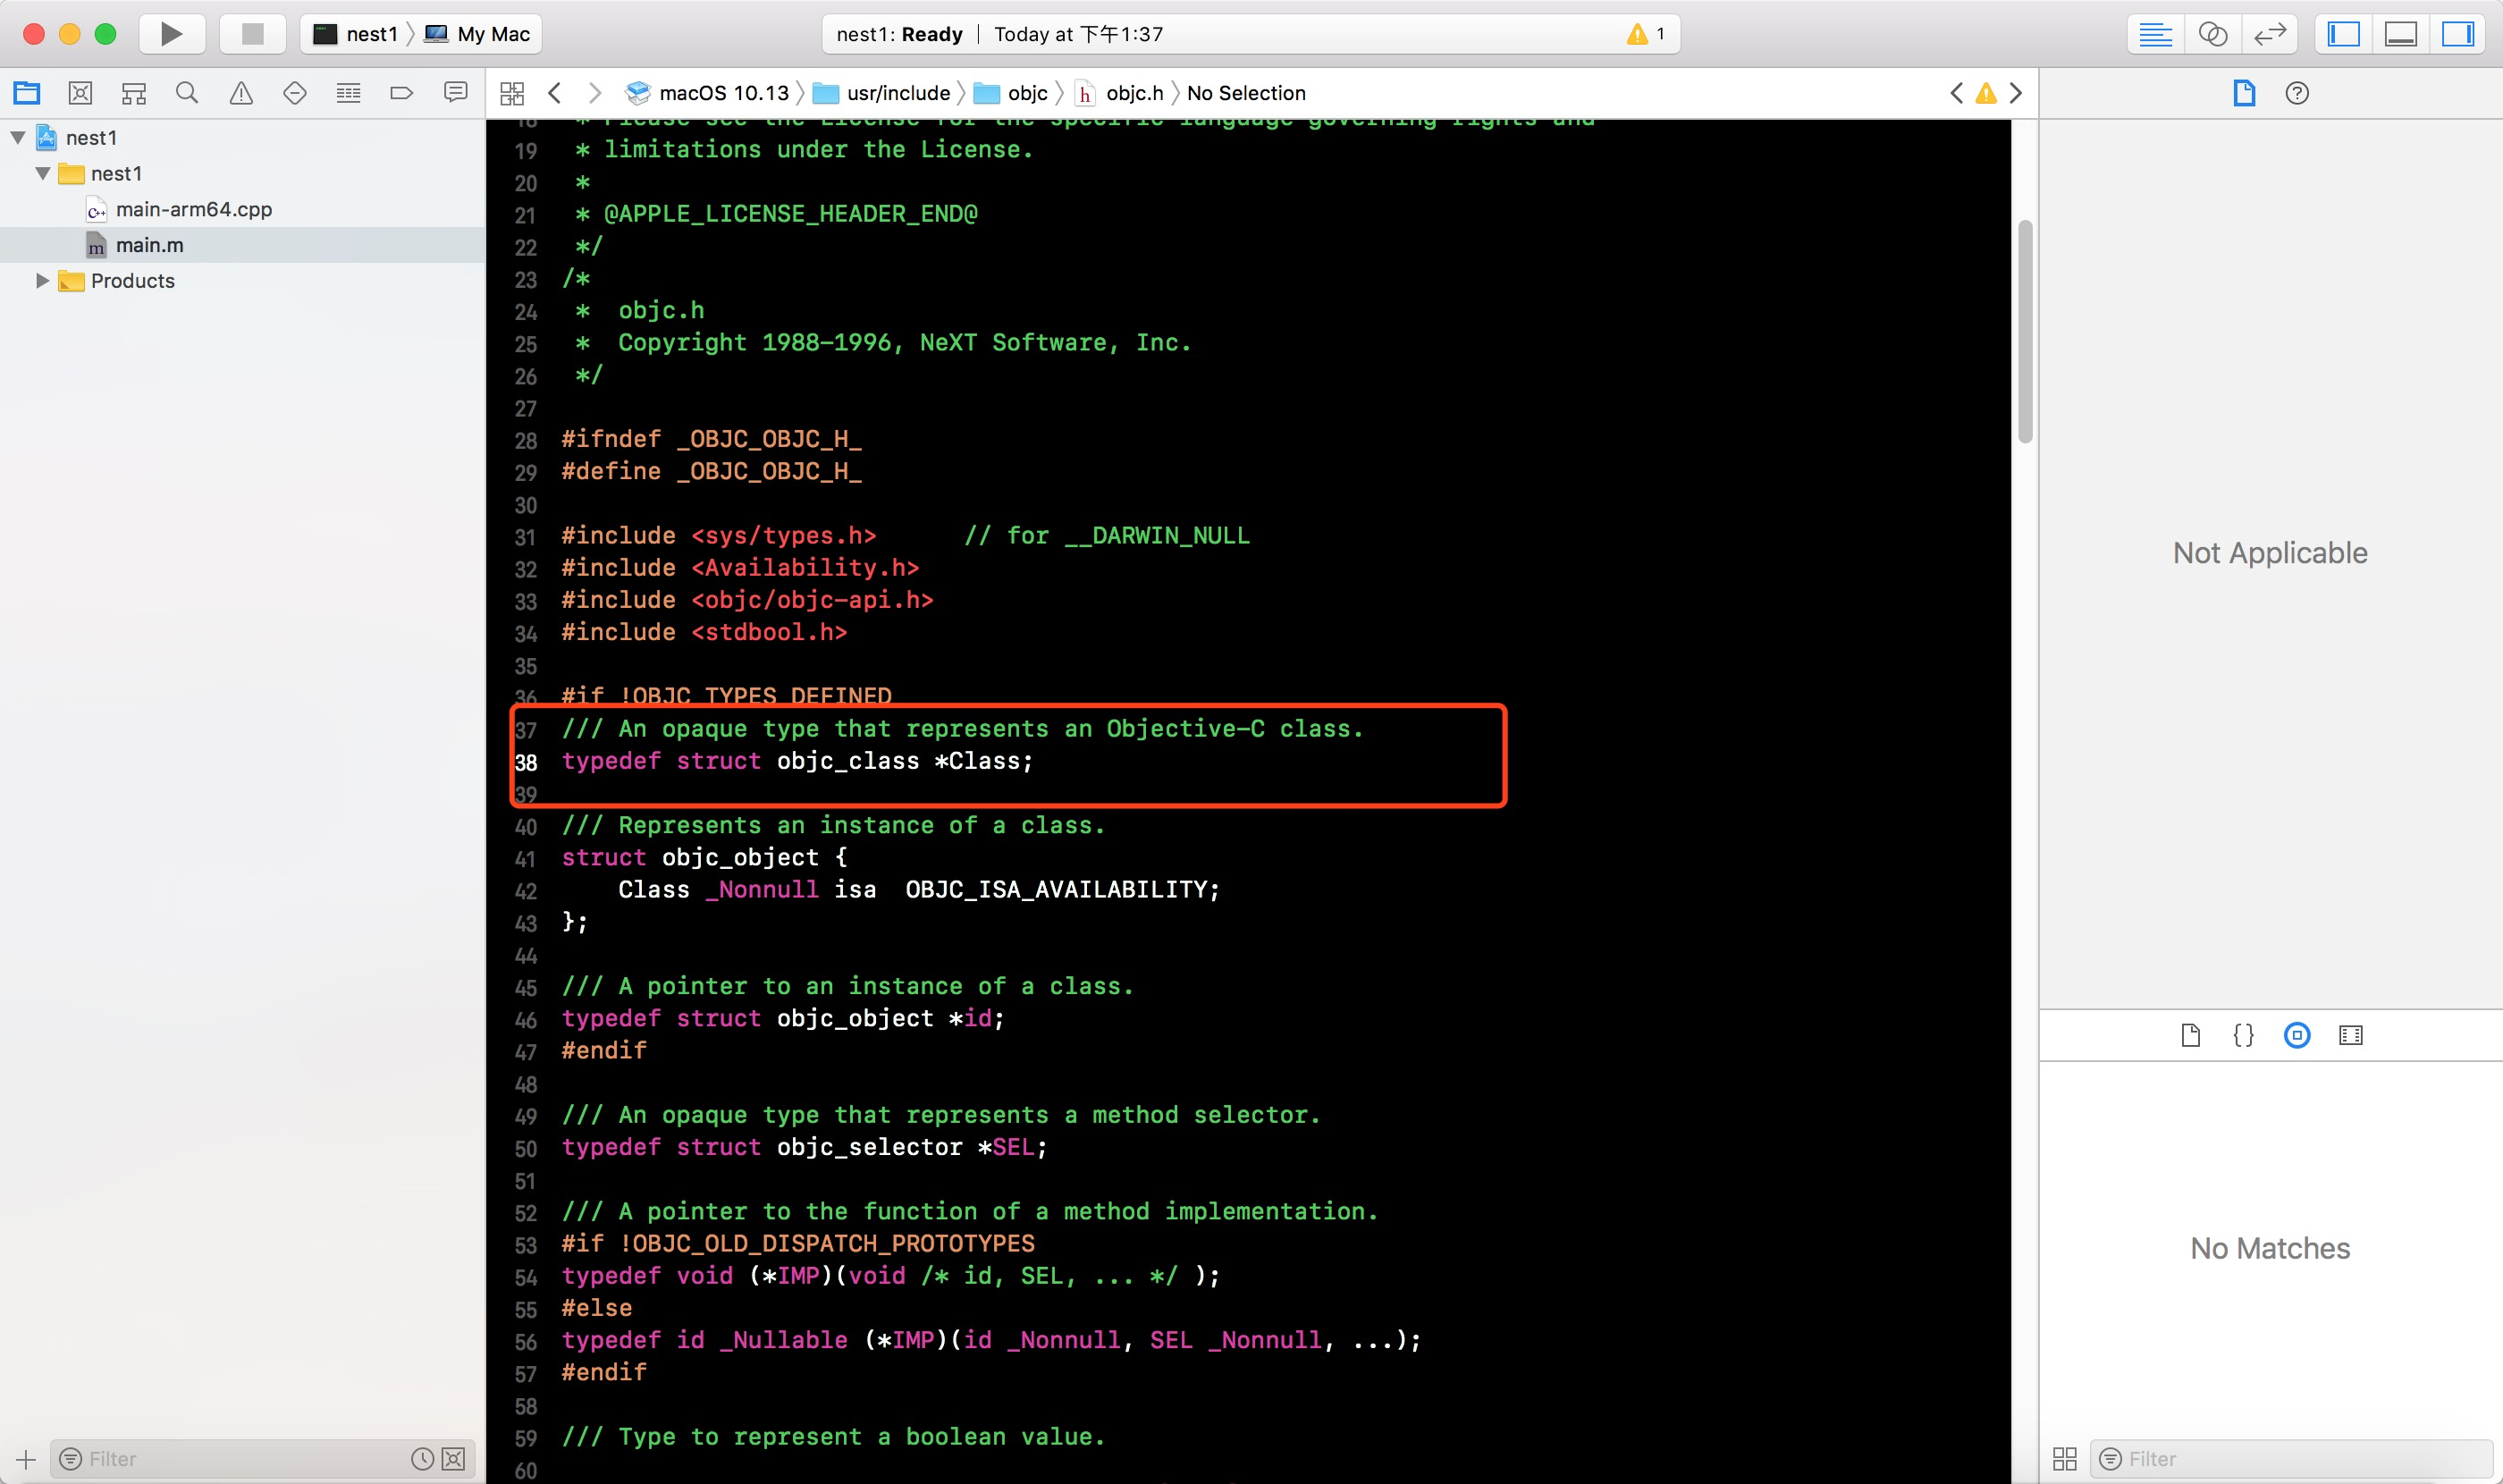The height and width of the screenshot is (1484, 2503).
Task: Open the Breakpoint navigator icon
Action: click(x=401, y=93)
